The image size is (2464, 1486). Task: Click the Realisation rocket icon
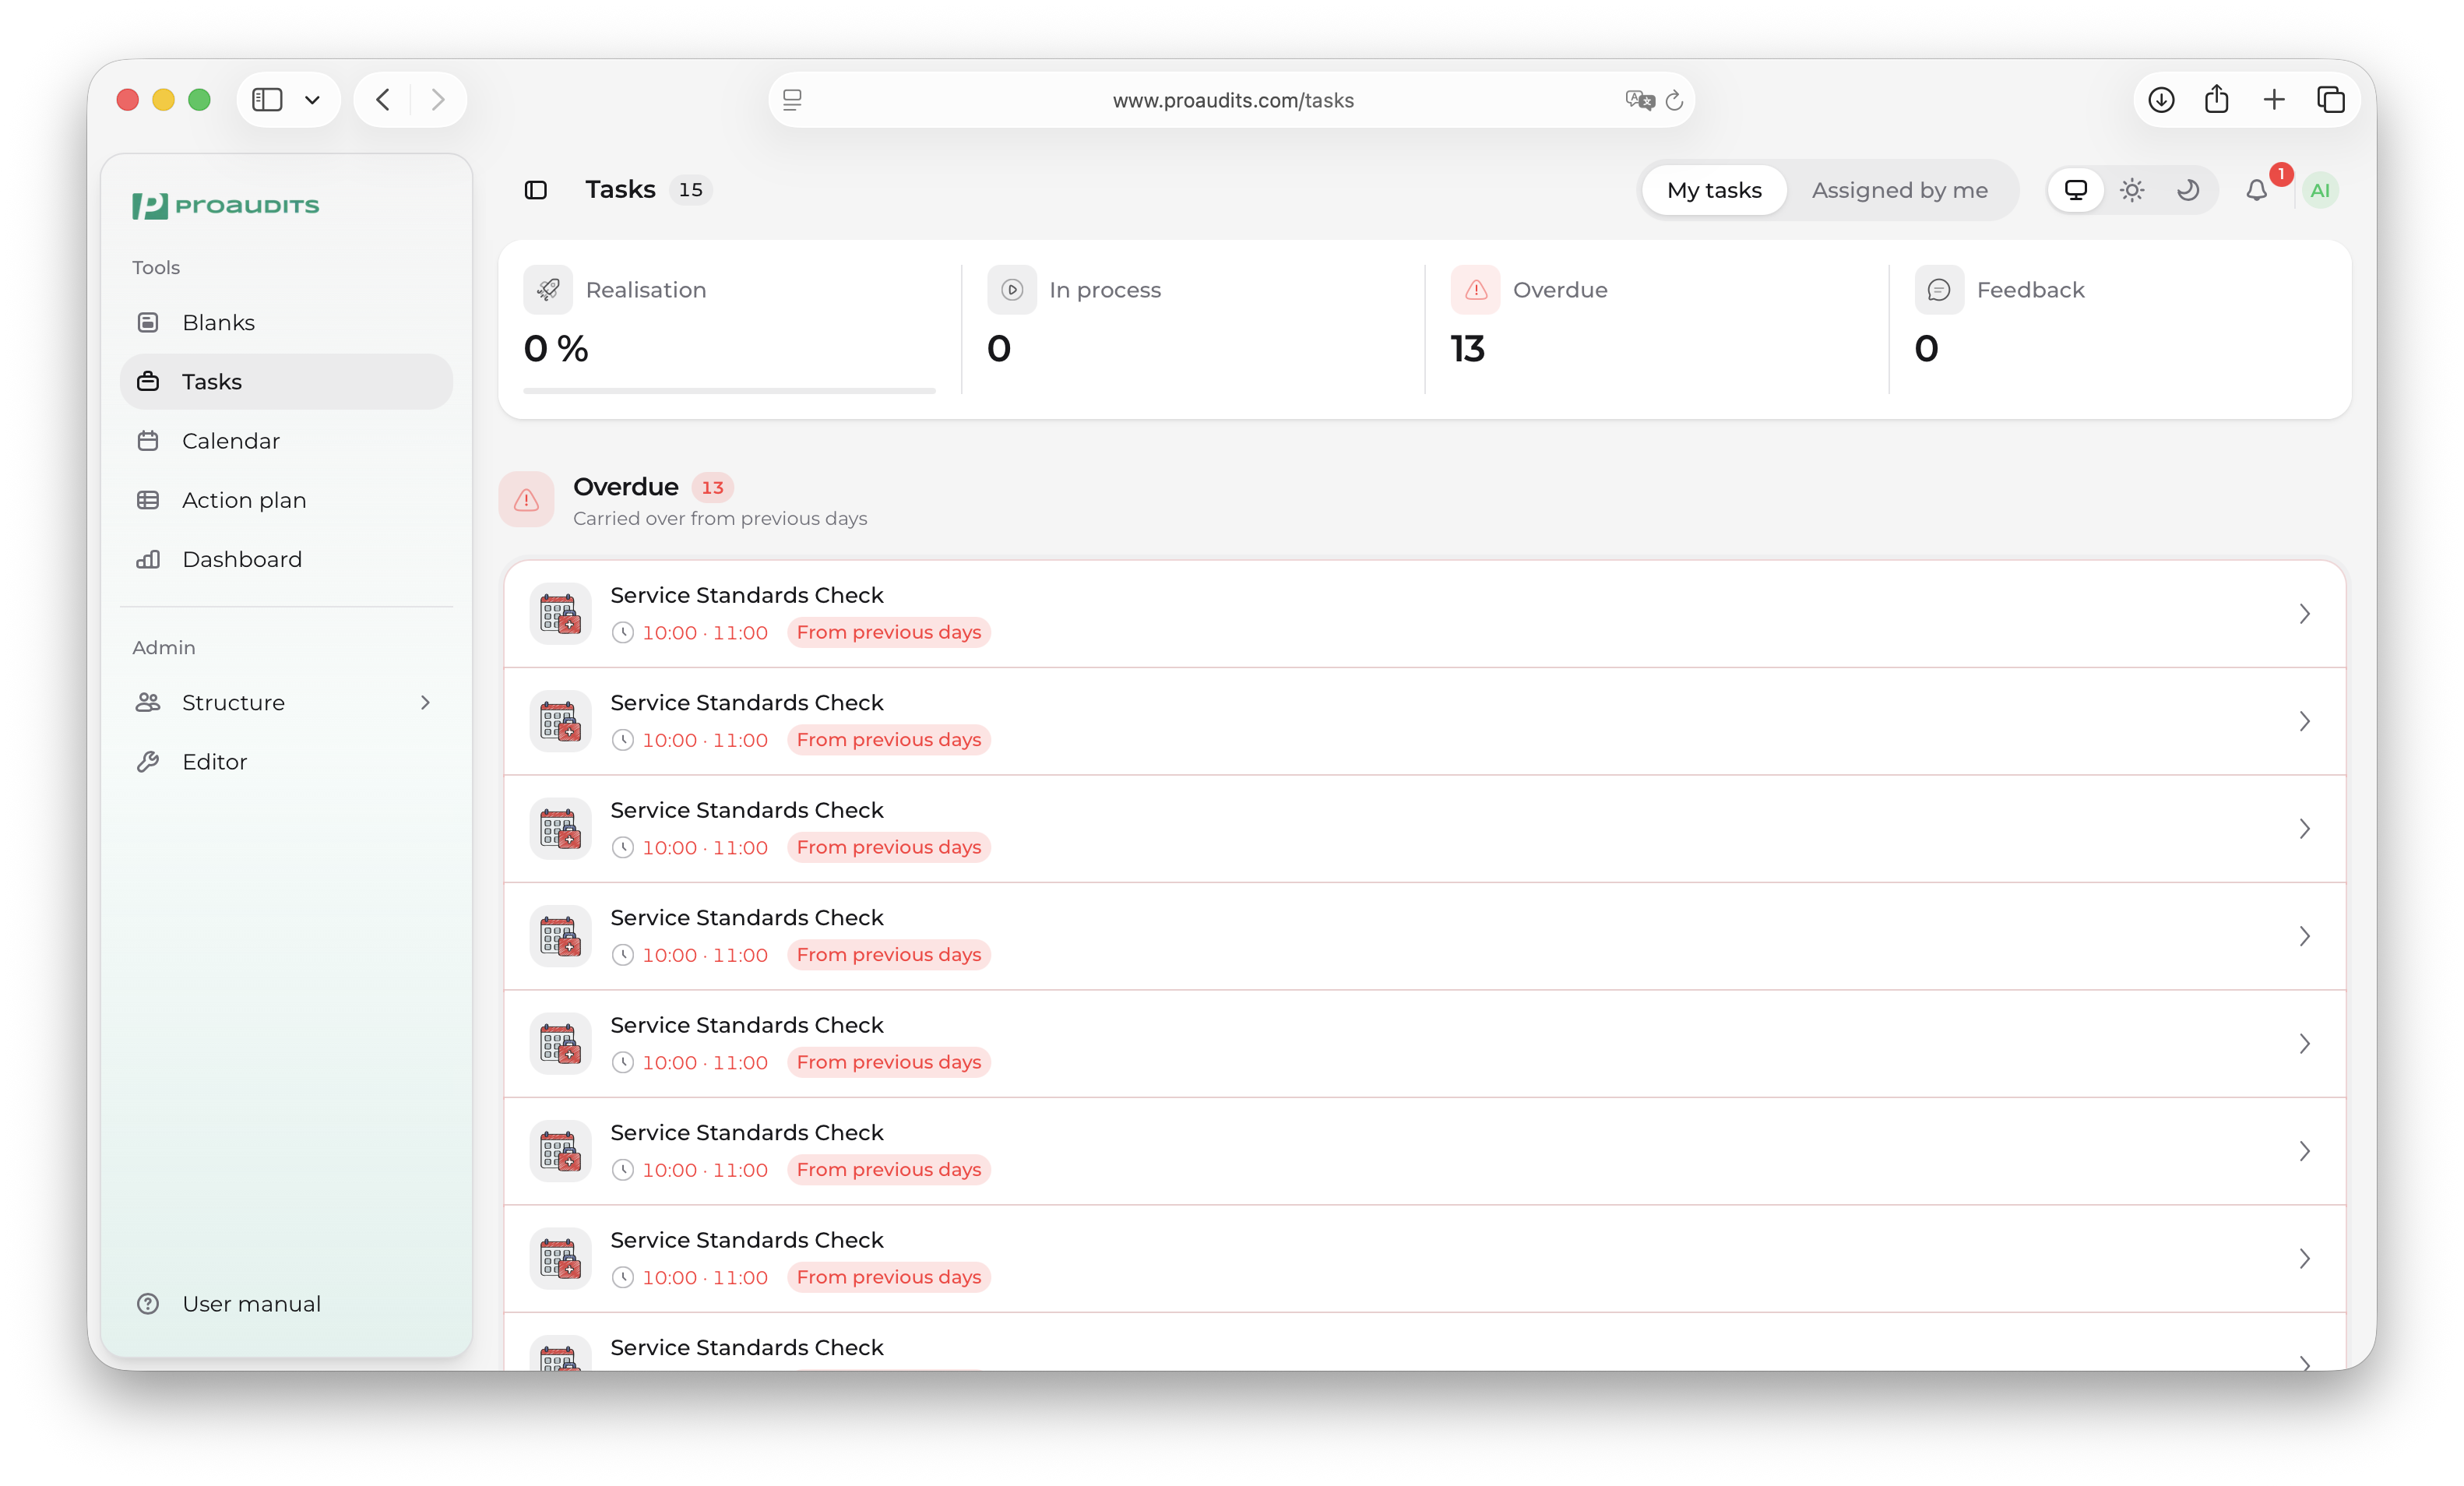(548, 290)
